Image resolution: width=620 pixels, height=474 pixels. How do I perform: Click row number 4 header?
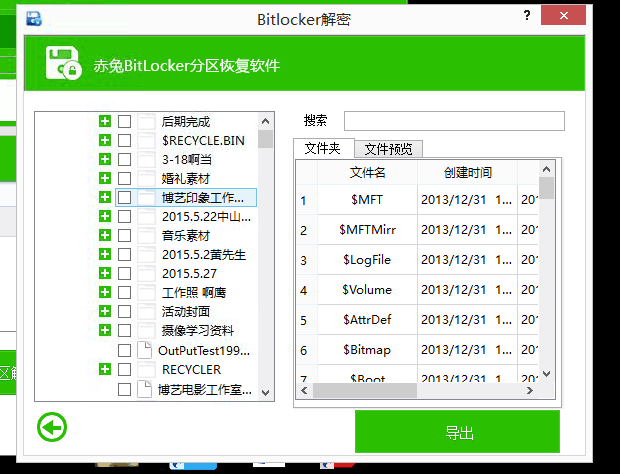[x=303, y=291]
